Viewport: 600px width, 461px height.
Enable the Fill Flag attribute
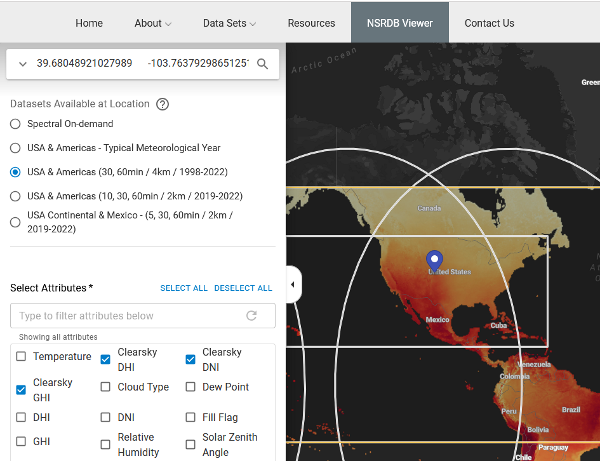click(x=190, y=417)
